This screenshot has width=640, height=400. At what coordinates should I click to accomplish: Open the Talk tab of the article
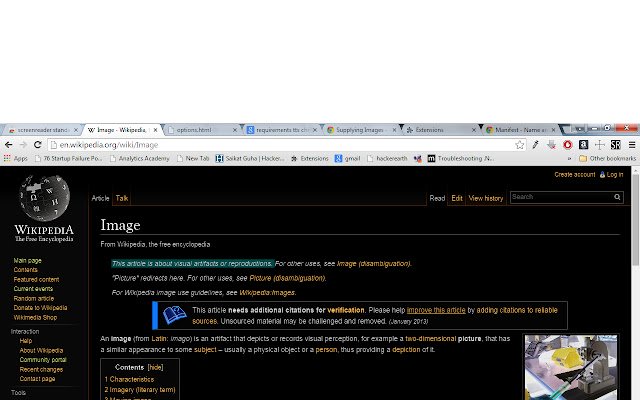[122, 198]
